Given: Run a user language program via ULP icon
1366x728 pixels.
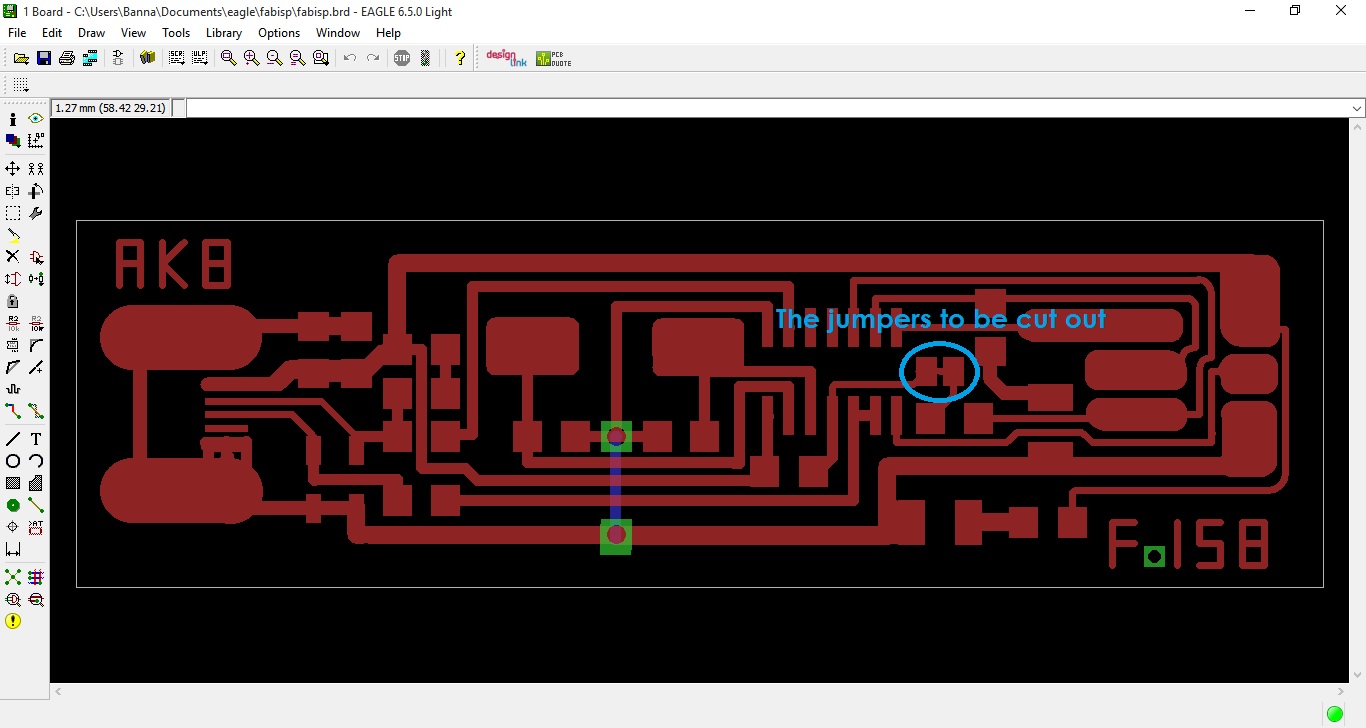Looking at the screenshot, I should pyautogui.click(x=200, y=58).
